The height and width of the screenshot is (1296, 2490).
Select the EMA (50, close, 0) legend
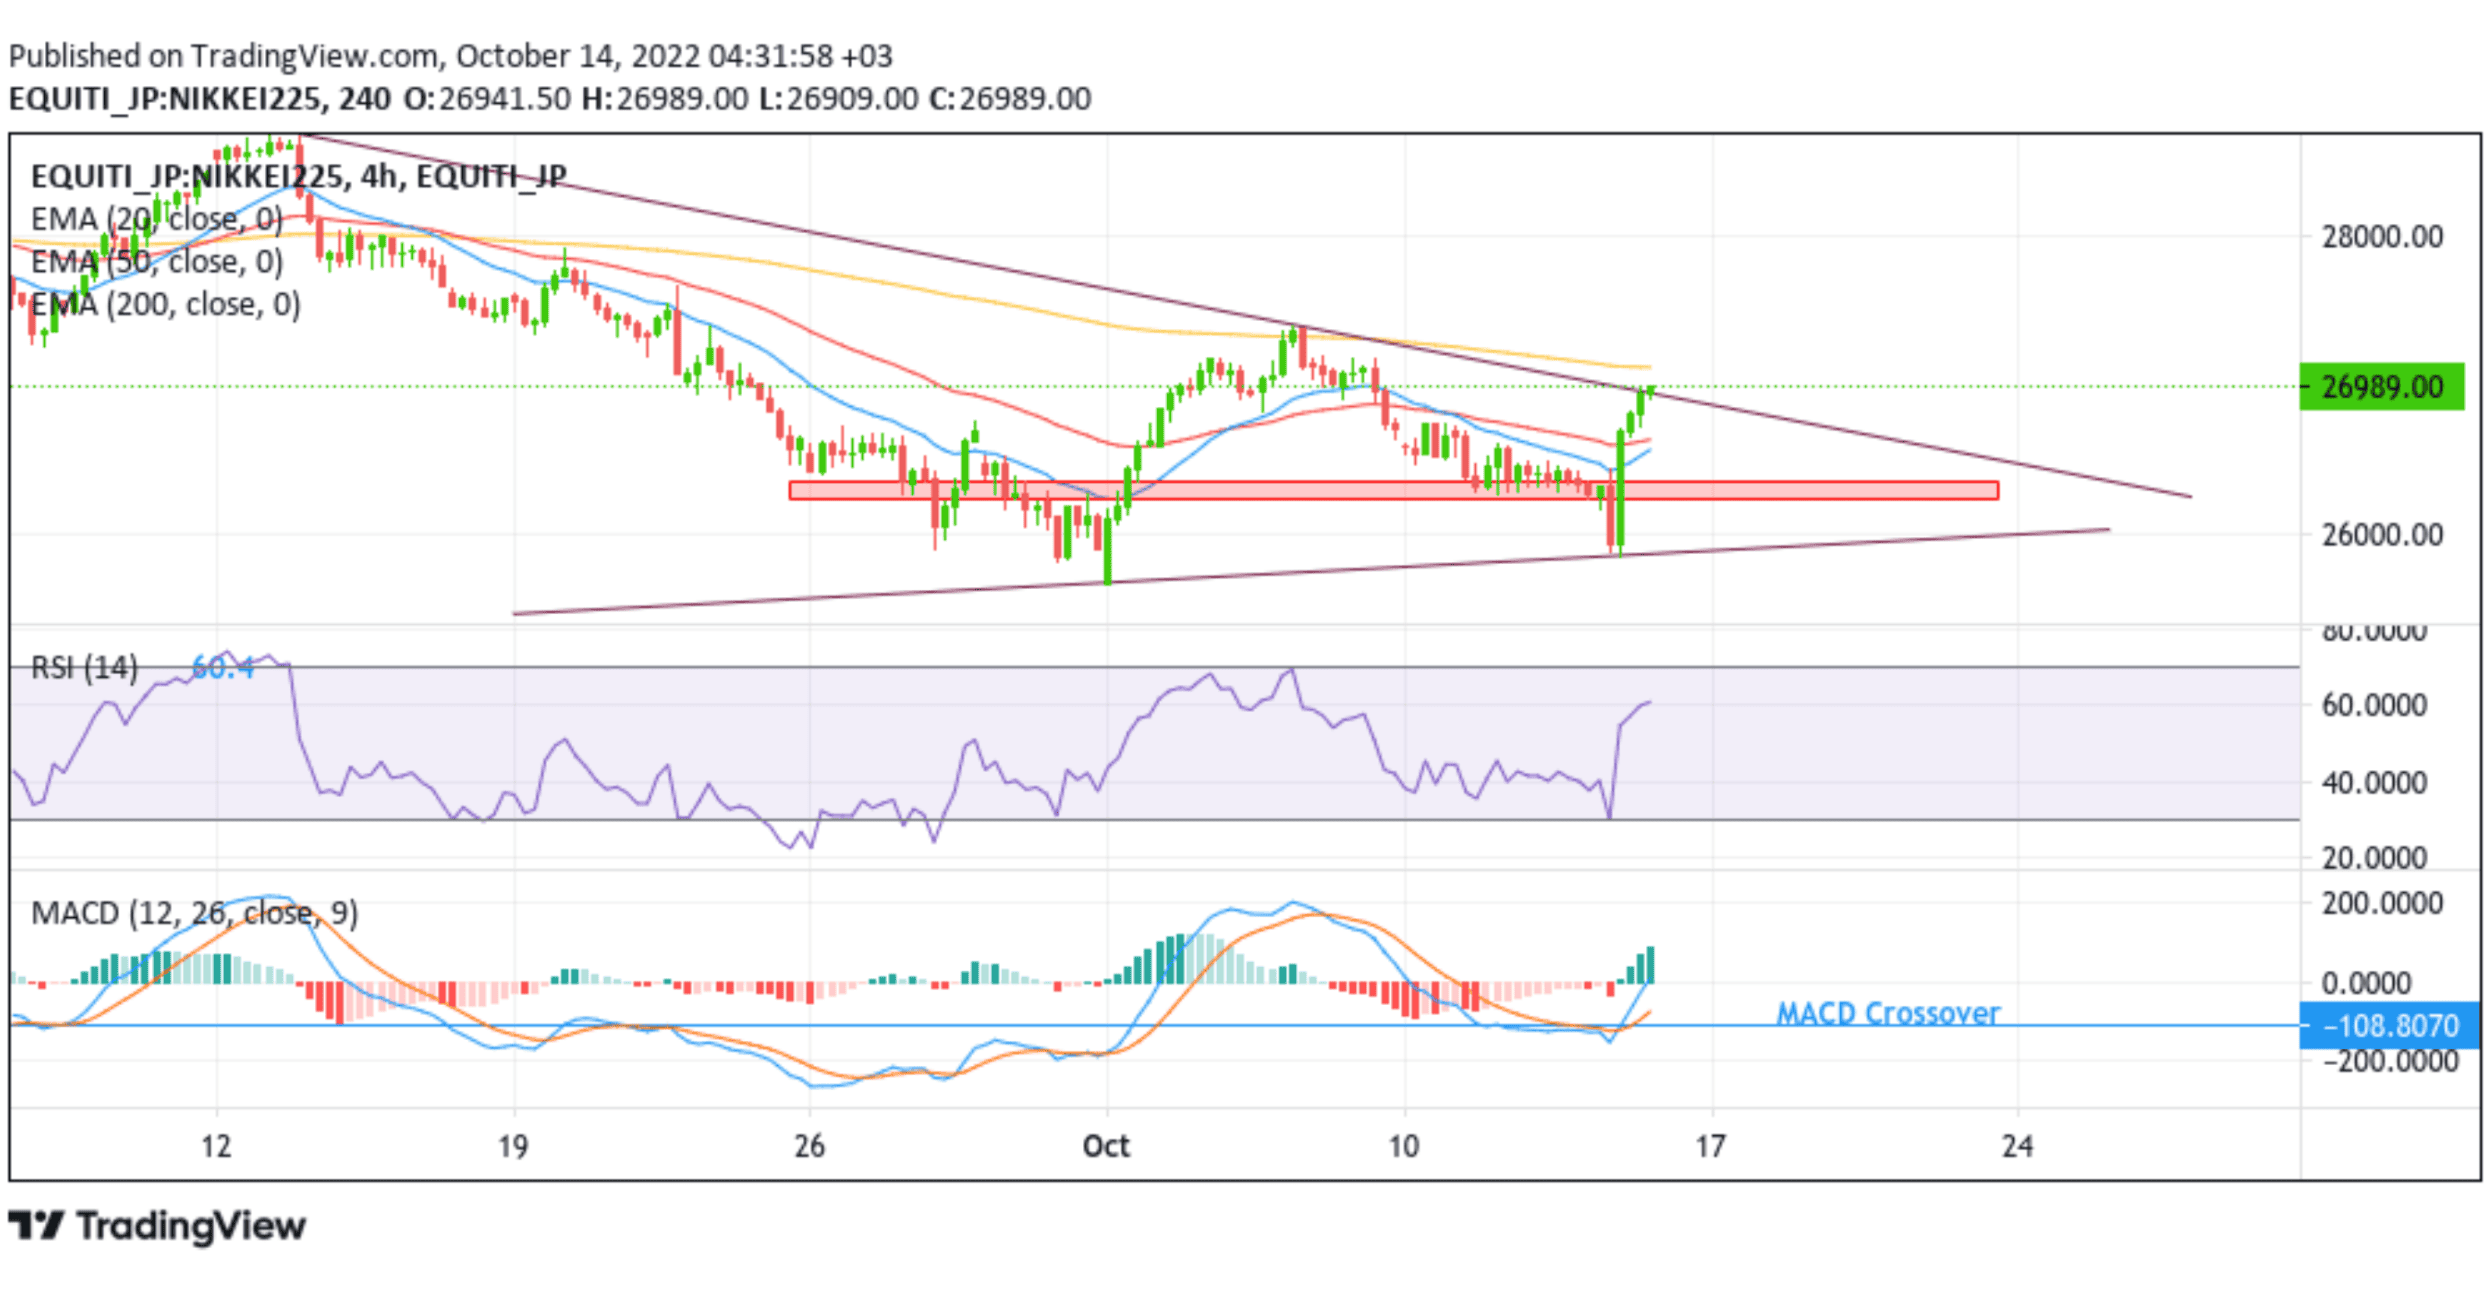tap(157, 262)
